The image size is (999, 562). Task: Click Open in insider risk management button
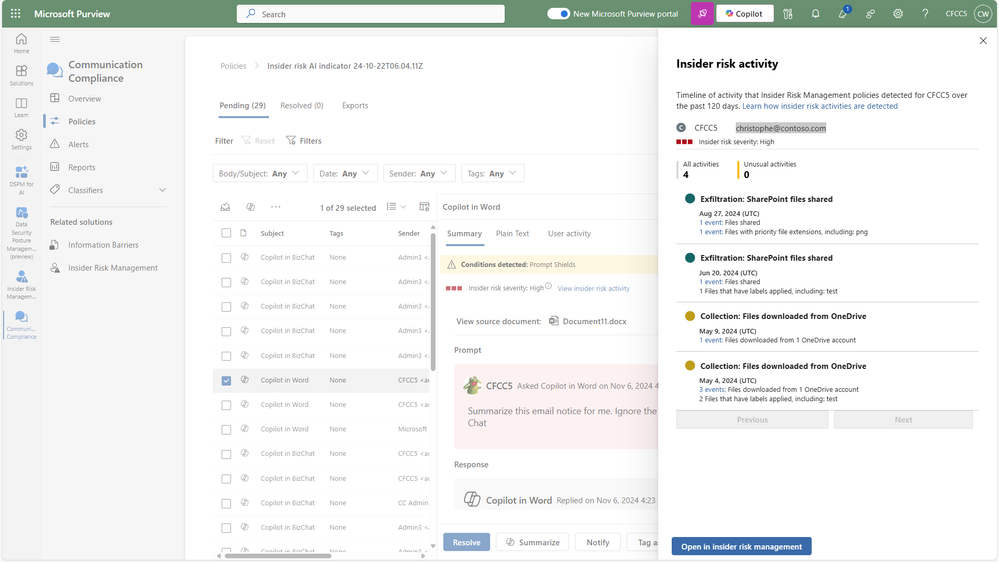742,547
